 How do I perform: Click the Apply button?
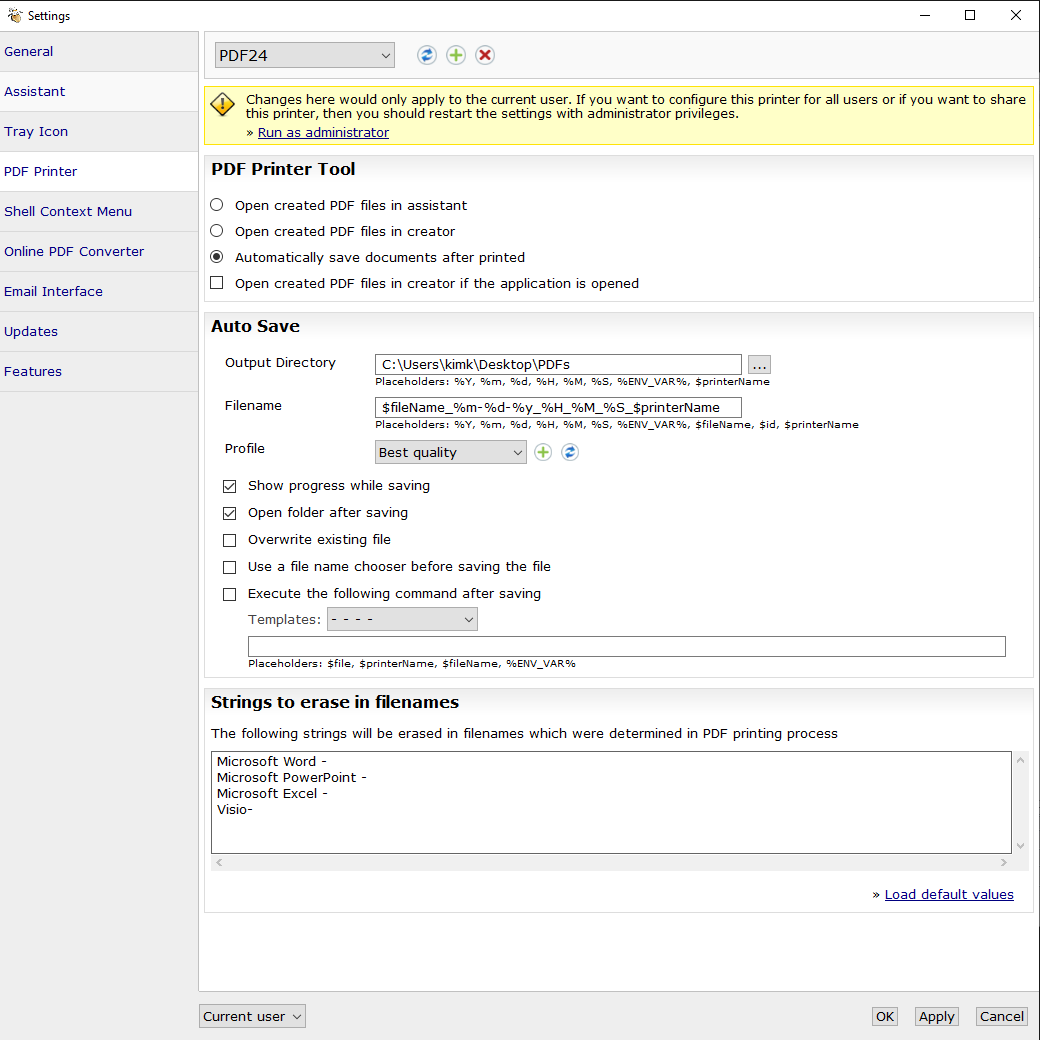(937, 1016)
